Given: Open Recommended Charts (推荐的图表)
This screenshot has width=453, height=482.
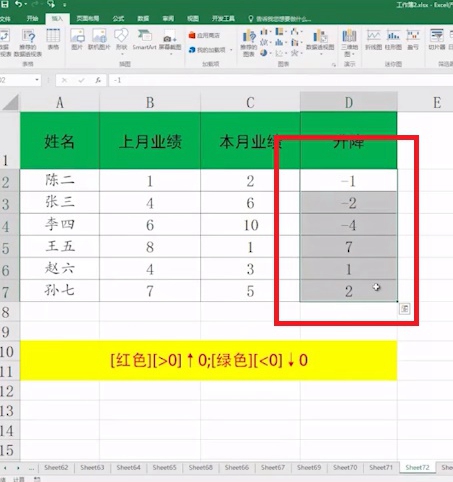Looking at the screenshot, I should (249, 43).
